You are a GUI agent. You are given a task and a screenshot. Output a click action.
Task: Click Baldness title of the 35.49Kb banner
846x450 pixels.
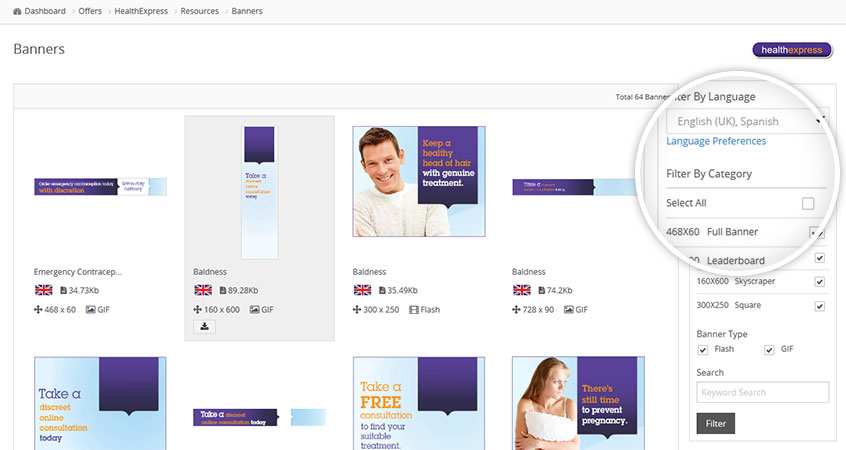(370, 272)
